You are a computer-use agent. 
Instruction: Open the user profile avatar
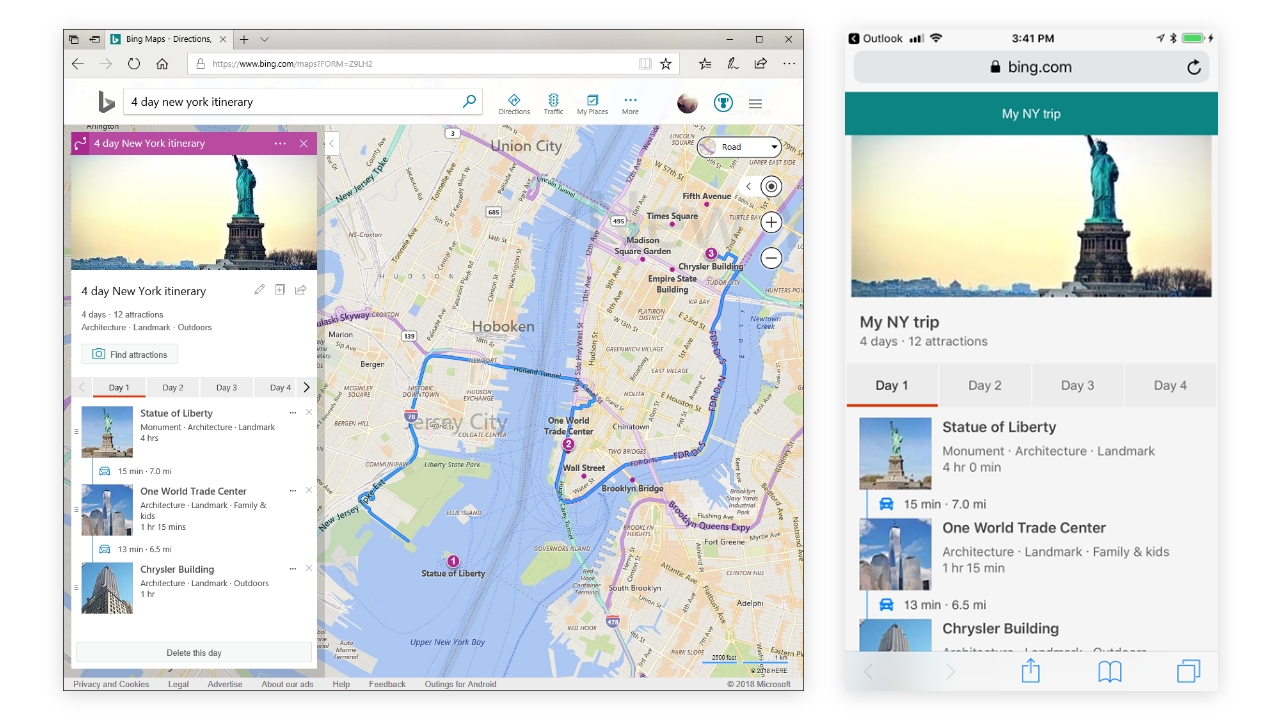[x=687, y=102]
